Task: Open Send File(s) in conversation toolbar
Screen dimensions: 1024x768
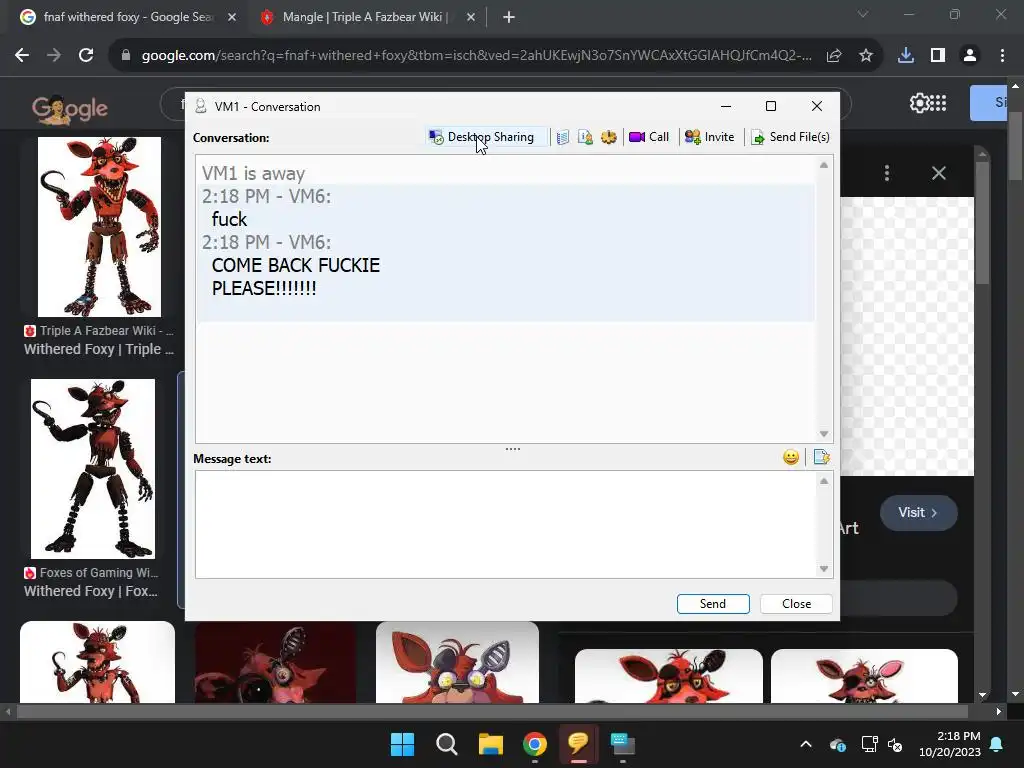Action: 791,137
